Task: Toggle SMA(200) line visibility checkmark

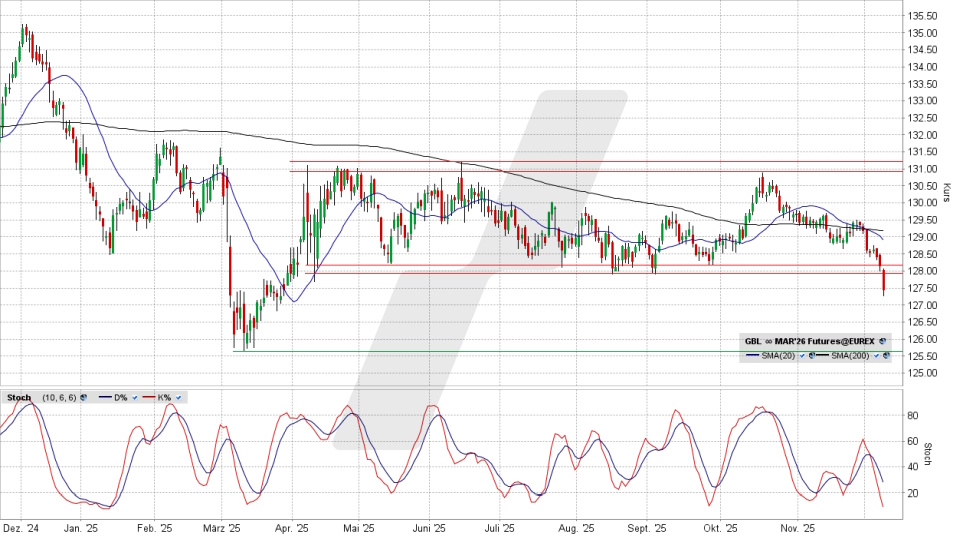Action: pyautogui.click(x=876, y=356)
